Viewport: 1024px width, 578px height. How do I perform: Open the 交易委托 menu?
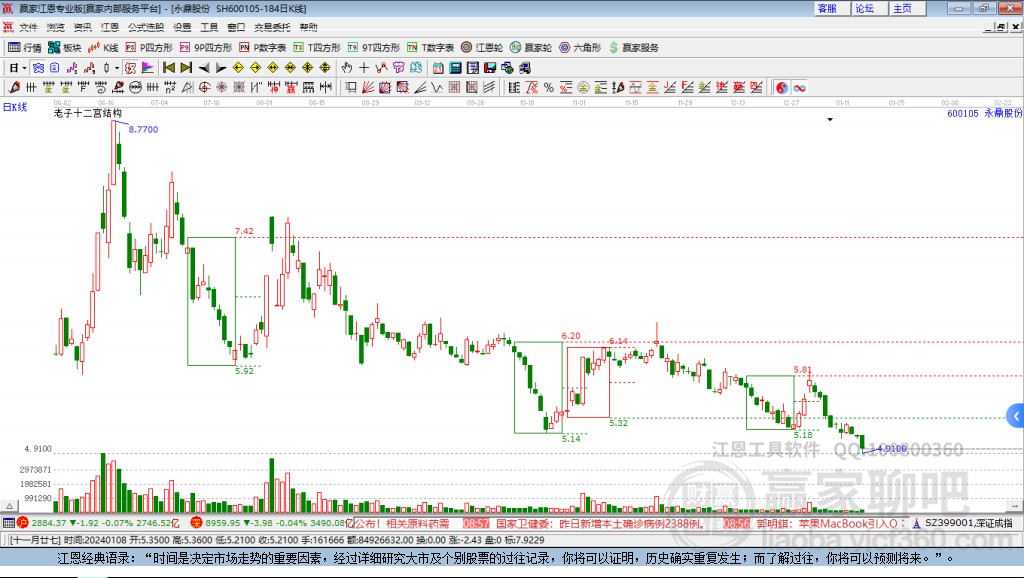point(272,27)
